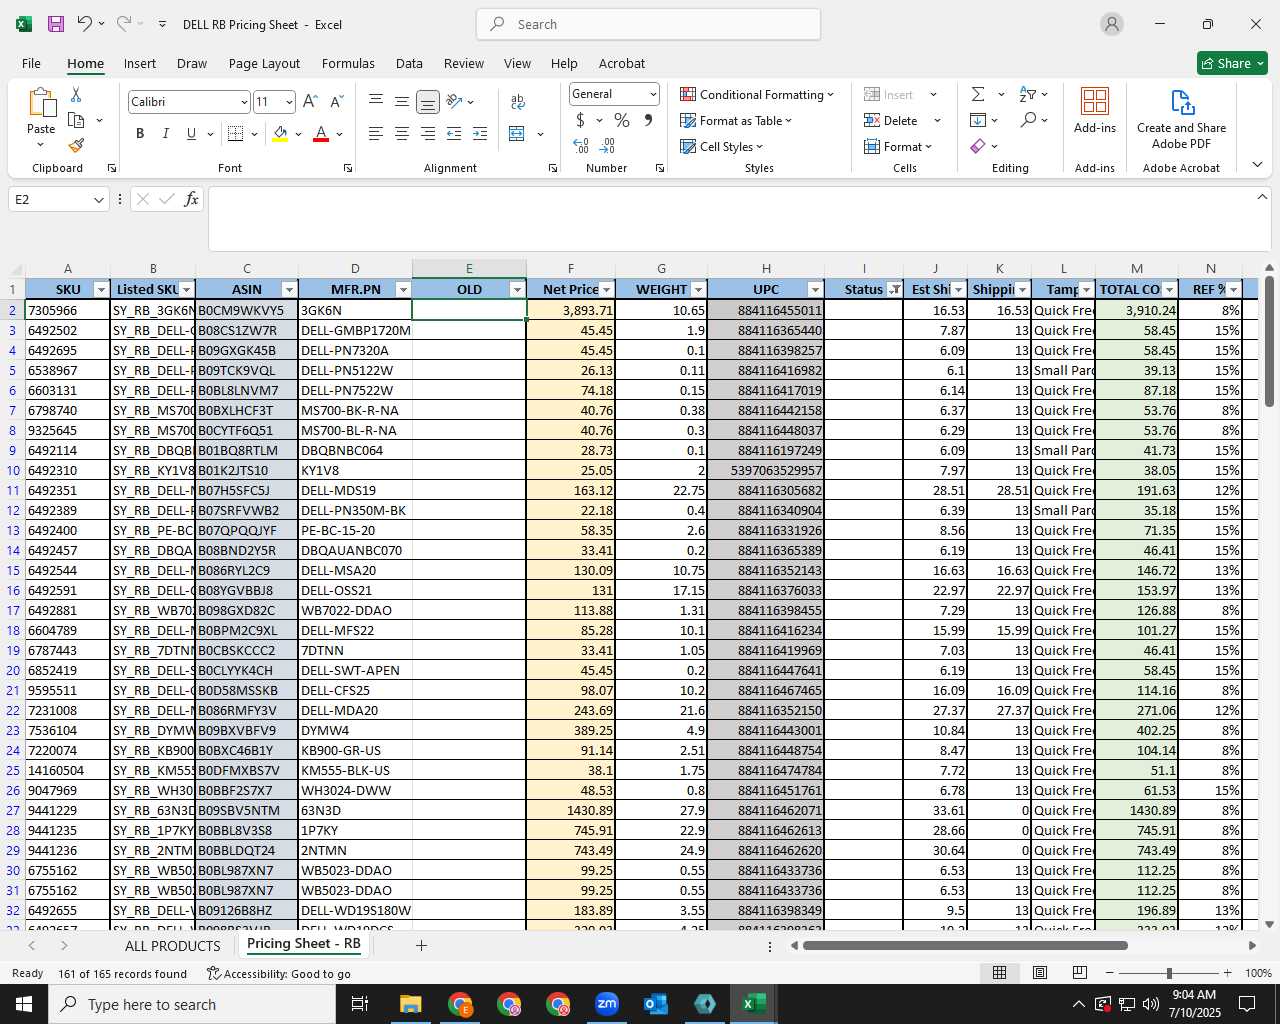1280x1024 pixels.
Task: Switch to the Data ribbon tab
Action: click(409, 63)
